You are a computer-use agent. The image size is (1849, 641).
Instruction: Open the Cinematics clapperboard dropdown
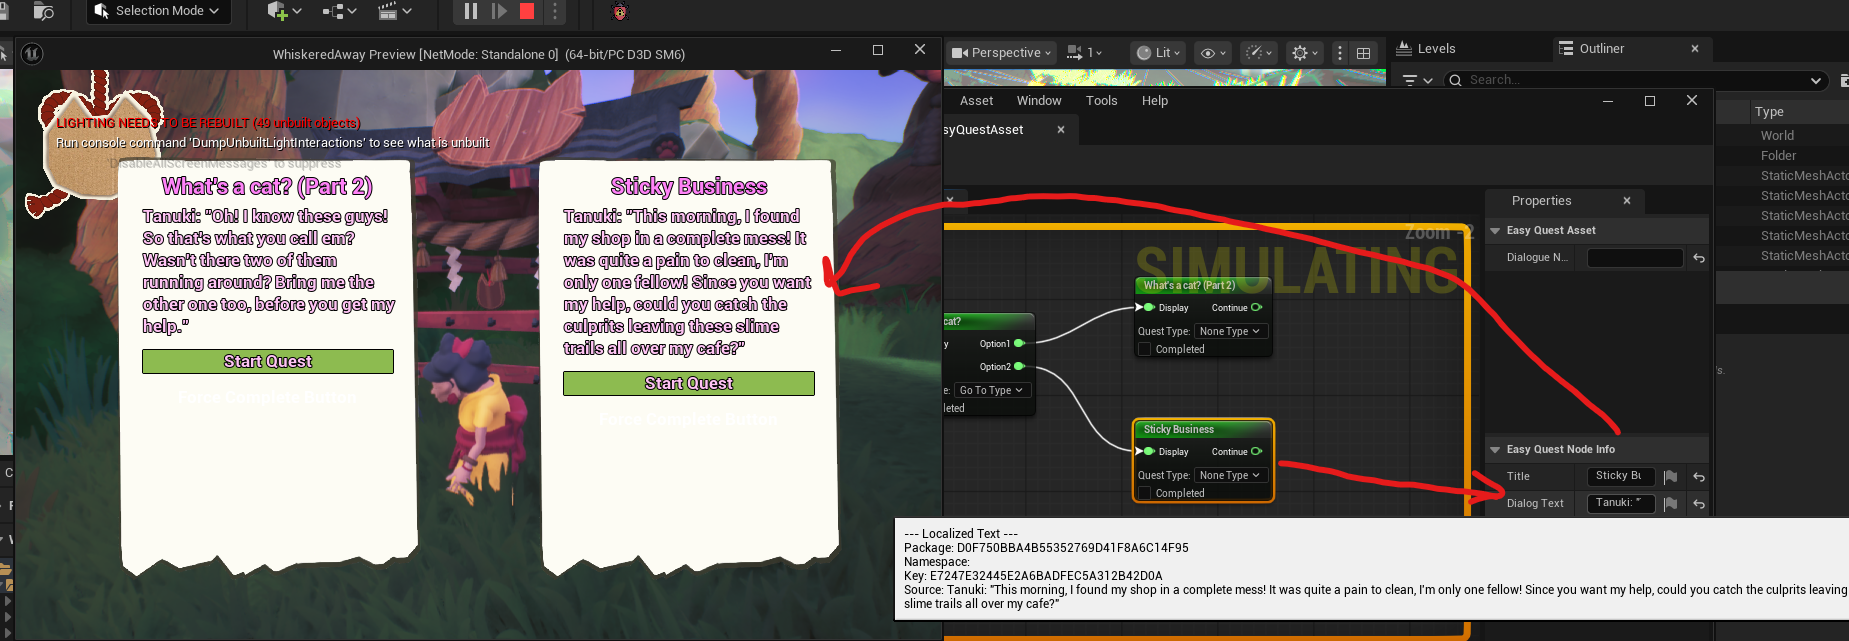(x=396, y=11)
